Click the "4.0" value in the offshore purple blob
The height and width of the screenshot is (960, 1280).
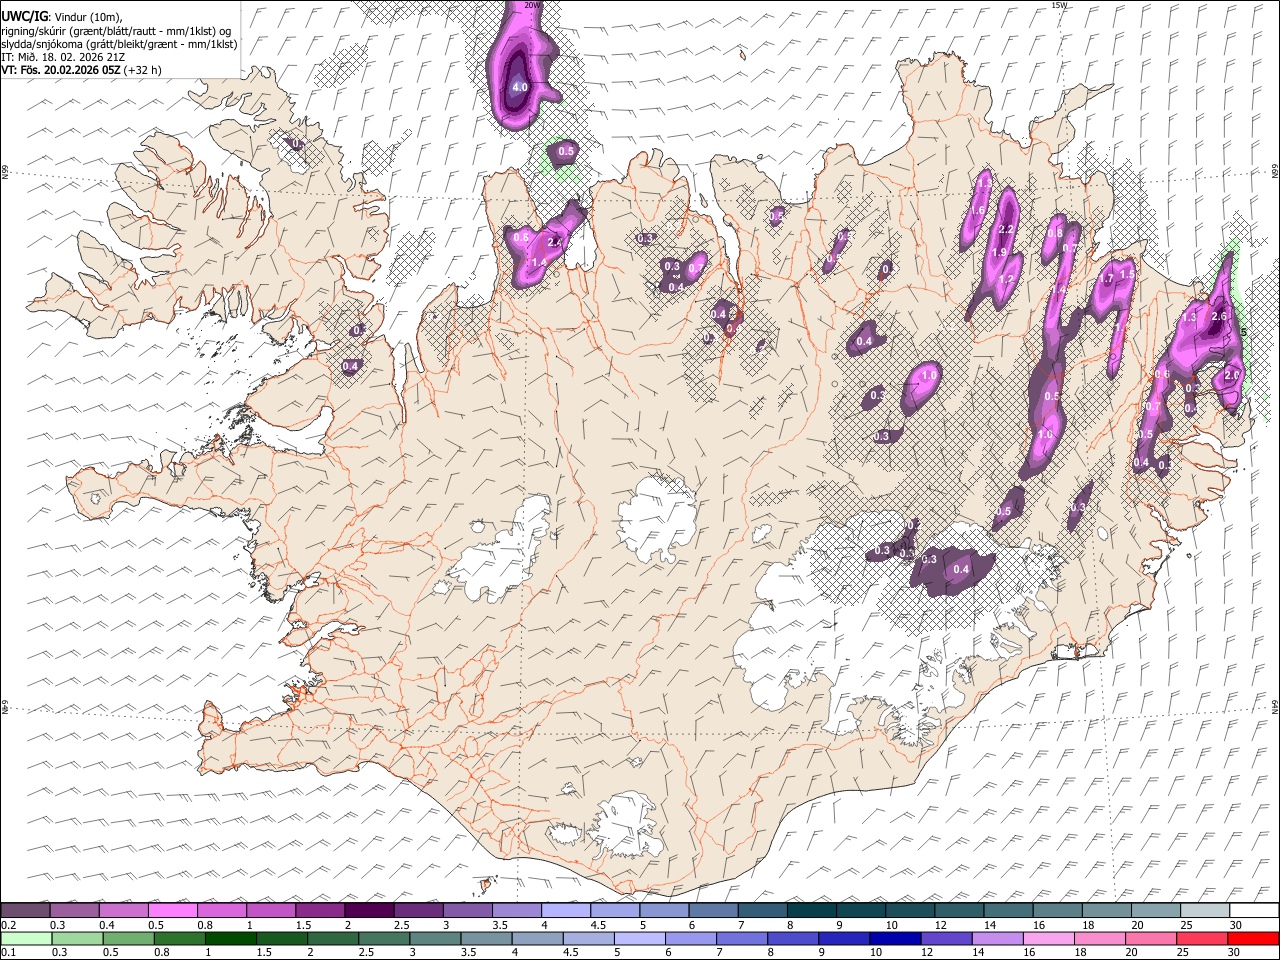(x=520, y=88)
